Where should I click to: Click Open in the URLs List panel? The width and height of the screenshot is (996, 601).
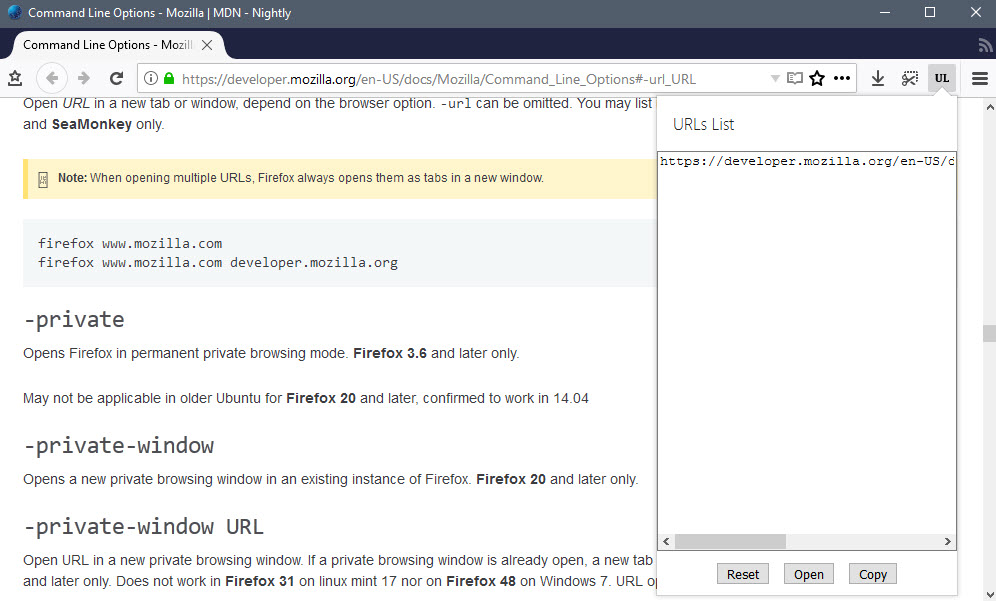pos(809,574)
